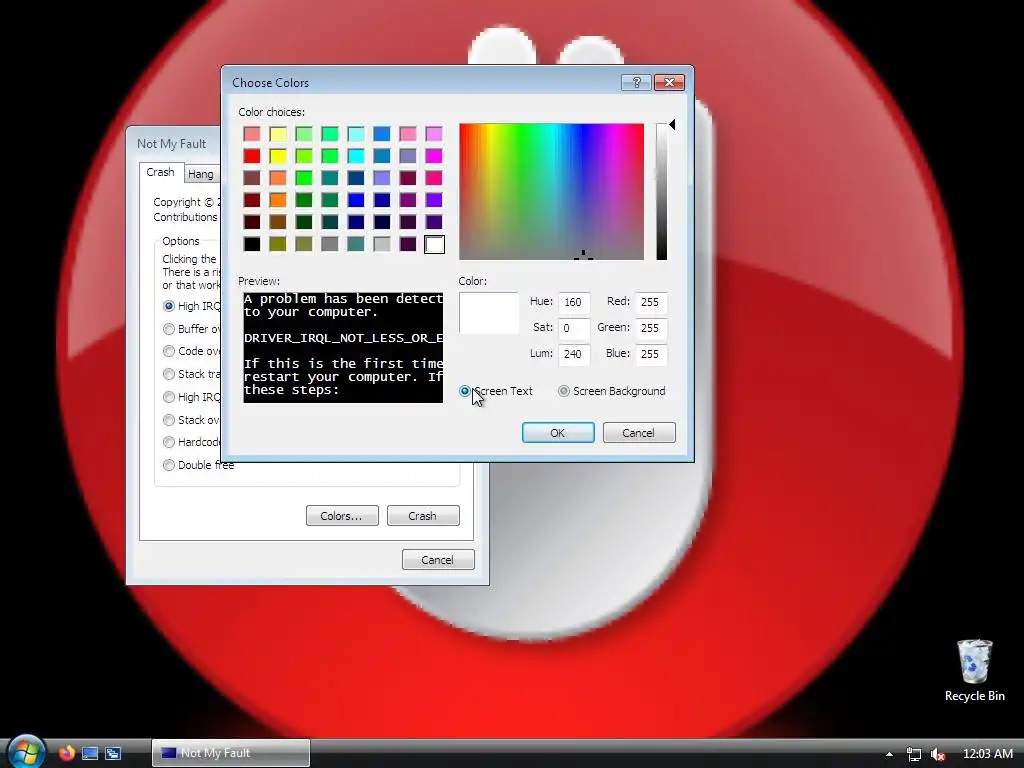Switch to the Crash tab

pyautogui.click(x=161, y=172)
